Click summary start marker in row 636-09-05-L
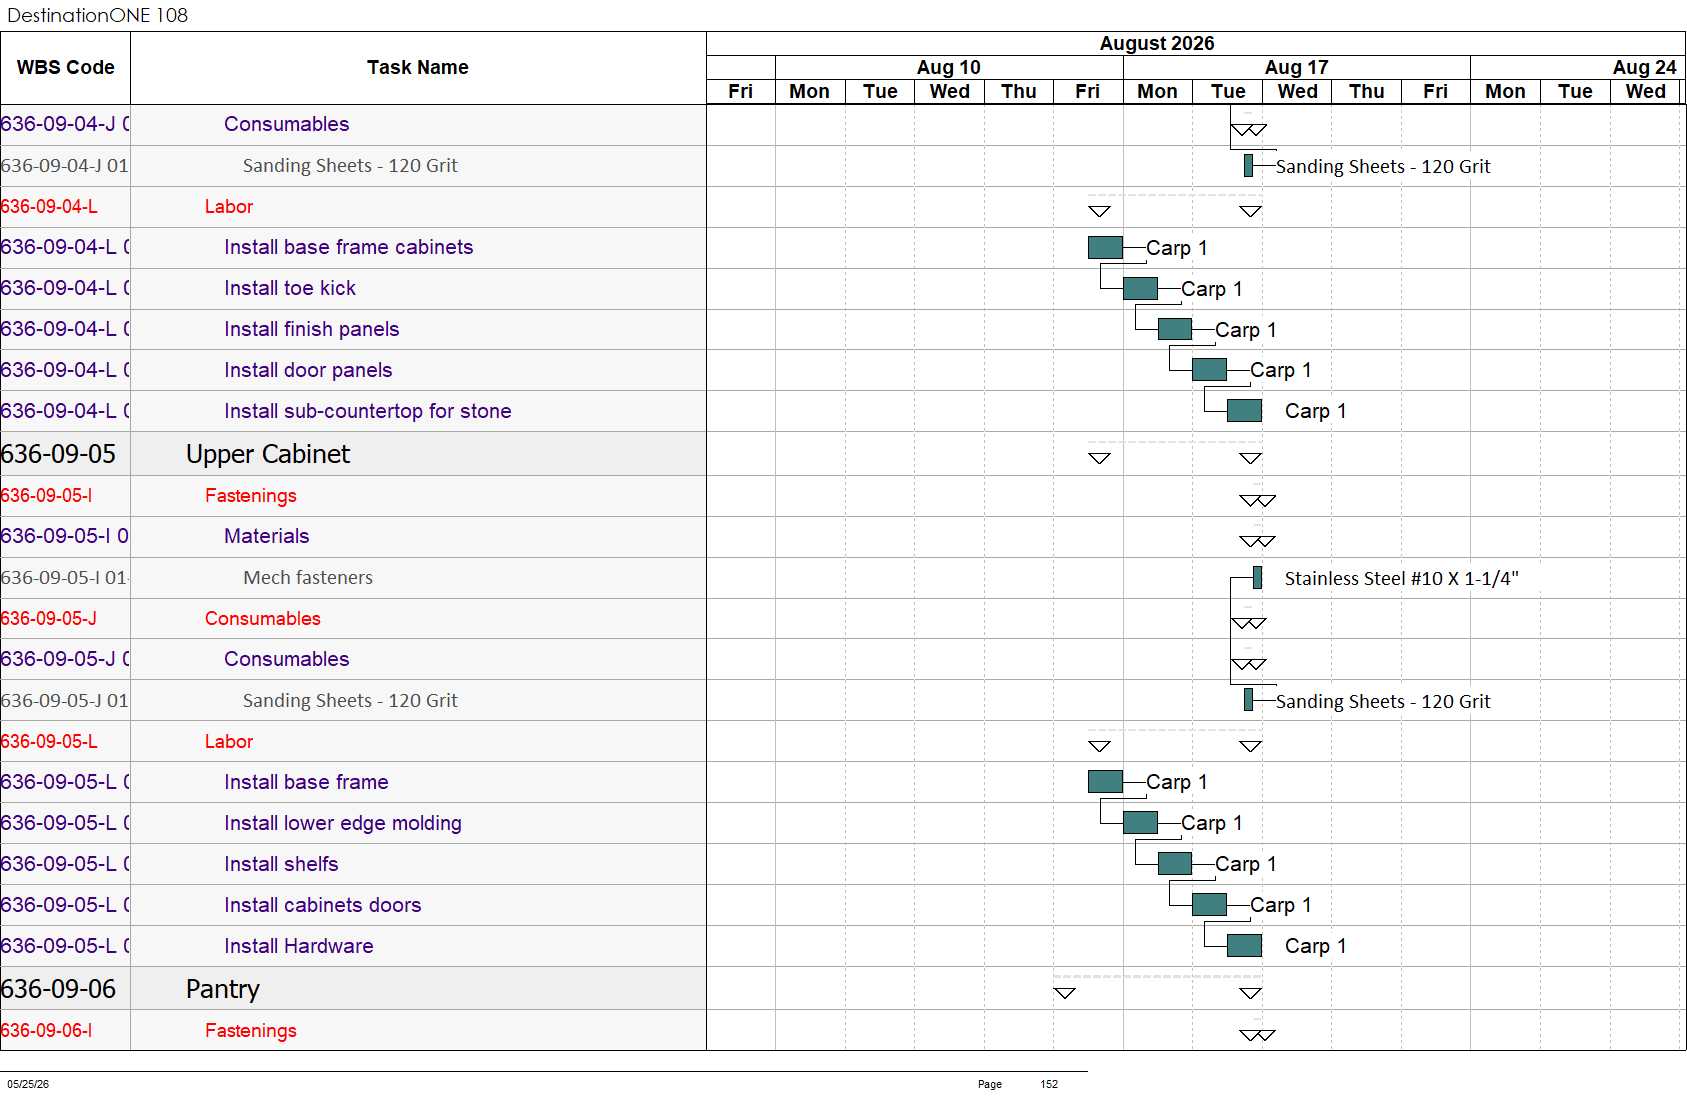Viewport: 1687px width, 1097px height. [x=1099, y=746]
